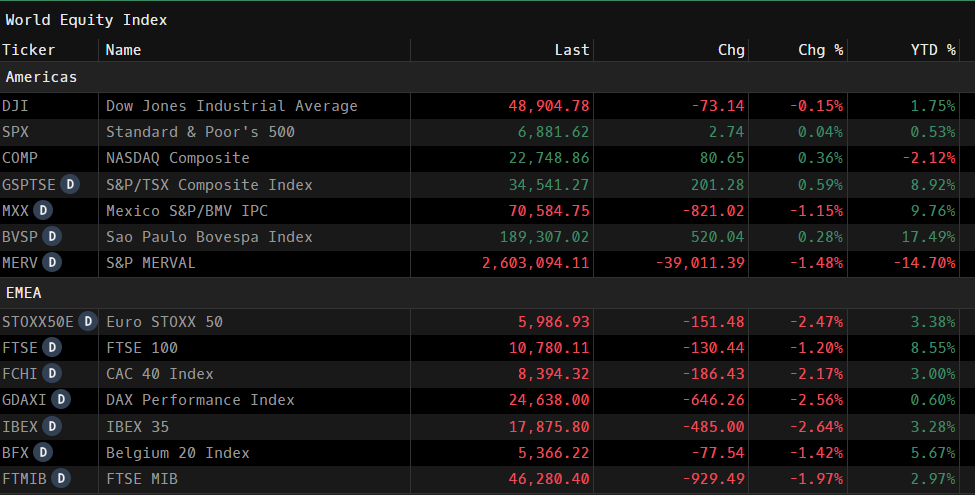Open Belgium 20 Index name
975x495 pixels.
point(178,453)
